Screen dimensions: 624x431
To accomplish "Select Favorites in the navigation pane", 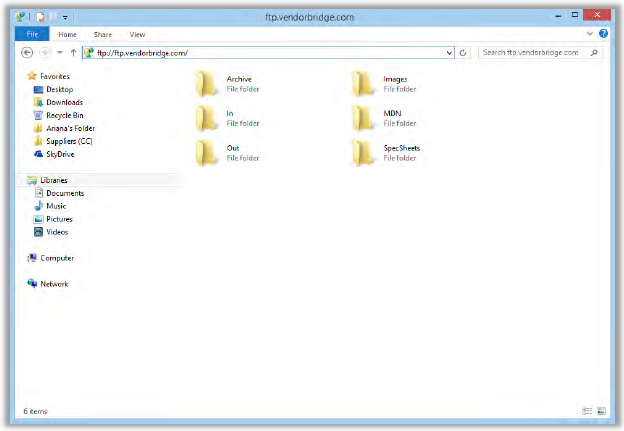I will (x=55, y=76).
